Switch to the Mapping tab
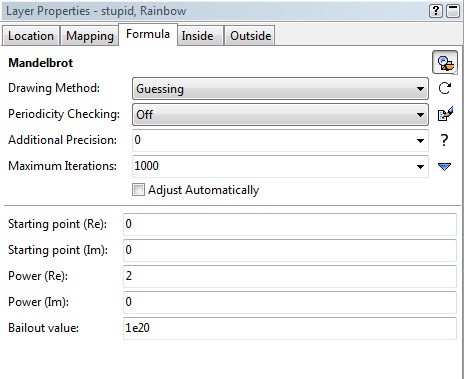Image resolution: width=464 pixels, height=379 pixels. pos(90,36)
